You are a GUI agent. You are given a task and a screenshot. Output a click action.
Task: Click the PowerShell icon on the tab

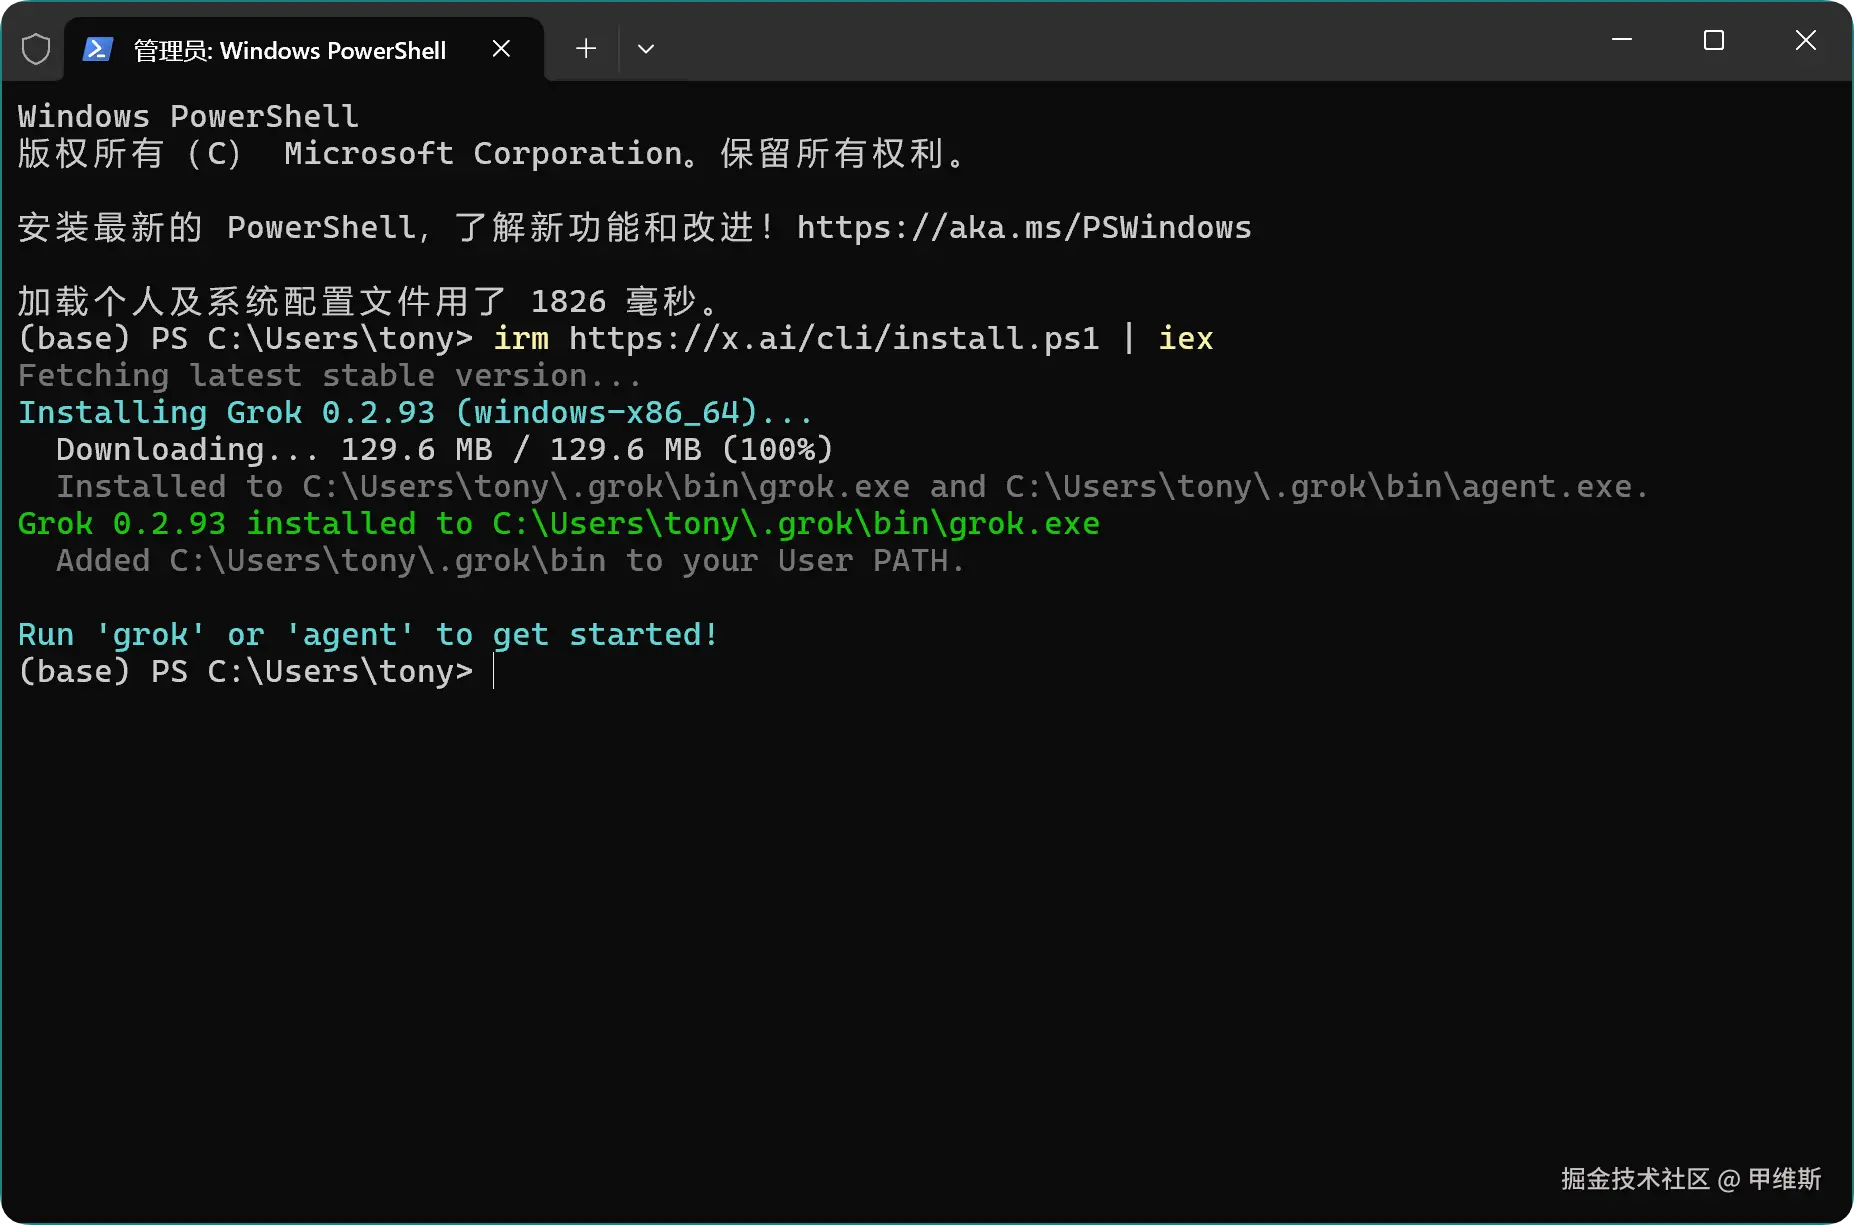(x=97, y=49)
